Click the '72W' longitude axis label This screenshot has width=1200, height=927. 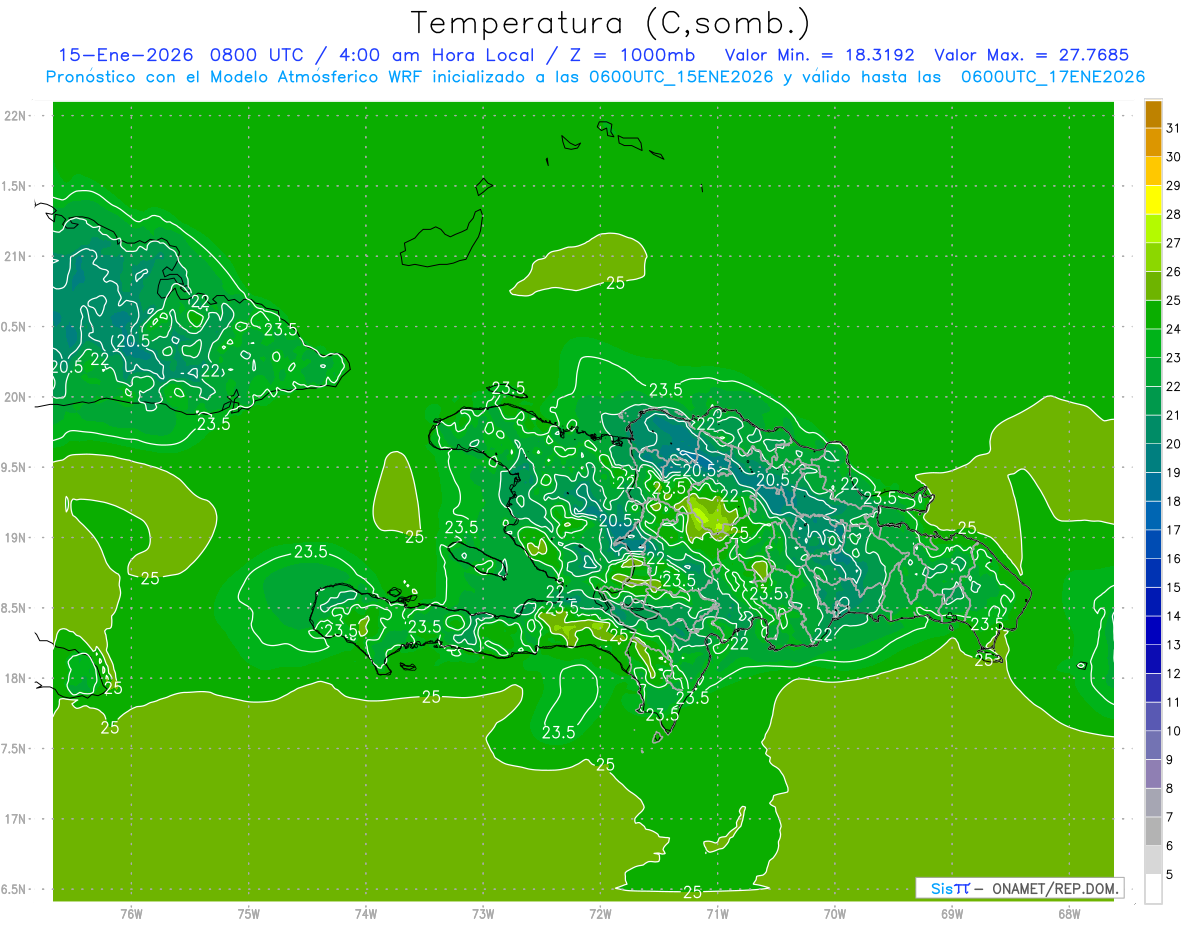(x=600, y=913)
